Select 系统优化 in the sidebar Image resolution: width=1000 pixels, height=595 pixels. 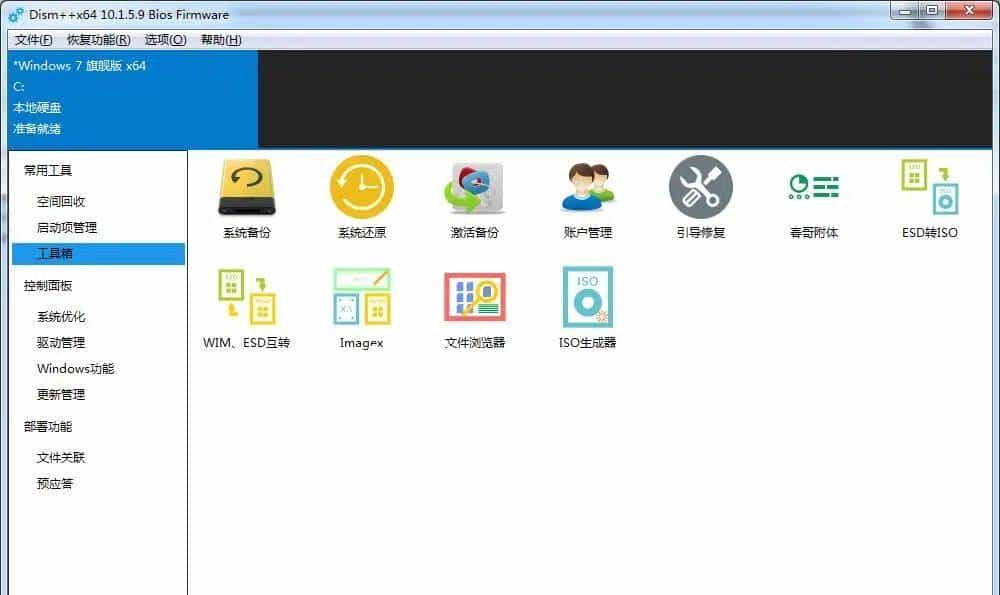61,317
